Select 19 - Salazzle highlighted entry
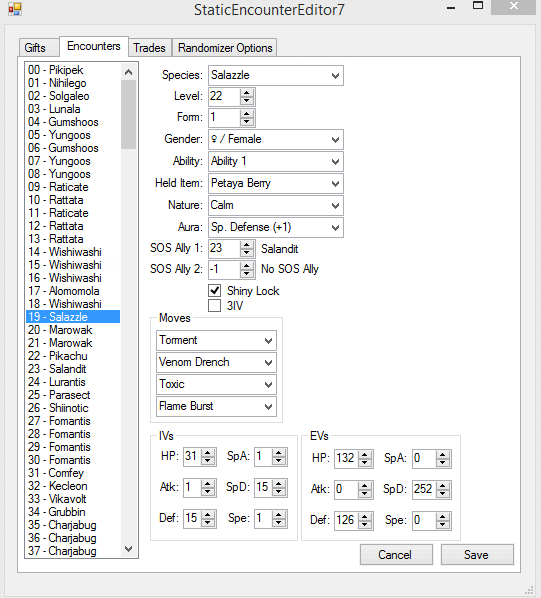541x598 pixels. point(73,317)
